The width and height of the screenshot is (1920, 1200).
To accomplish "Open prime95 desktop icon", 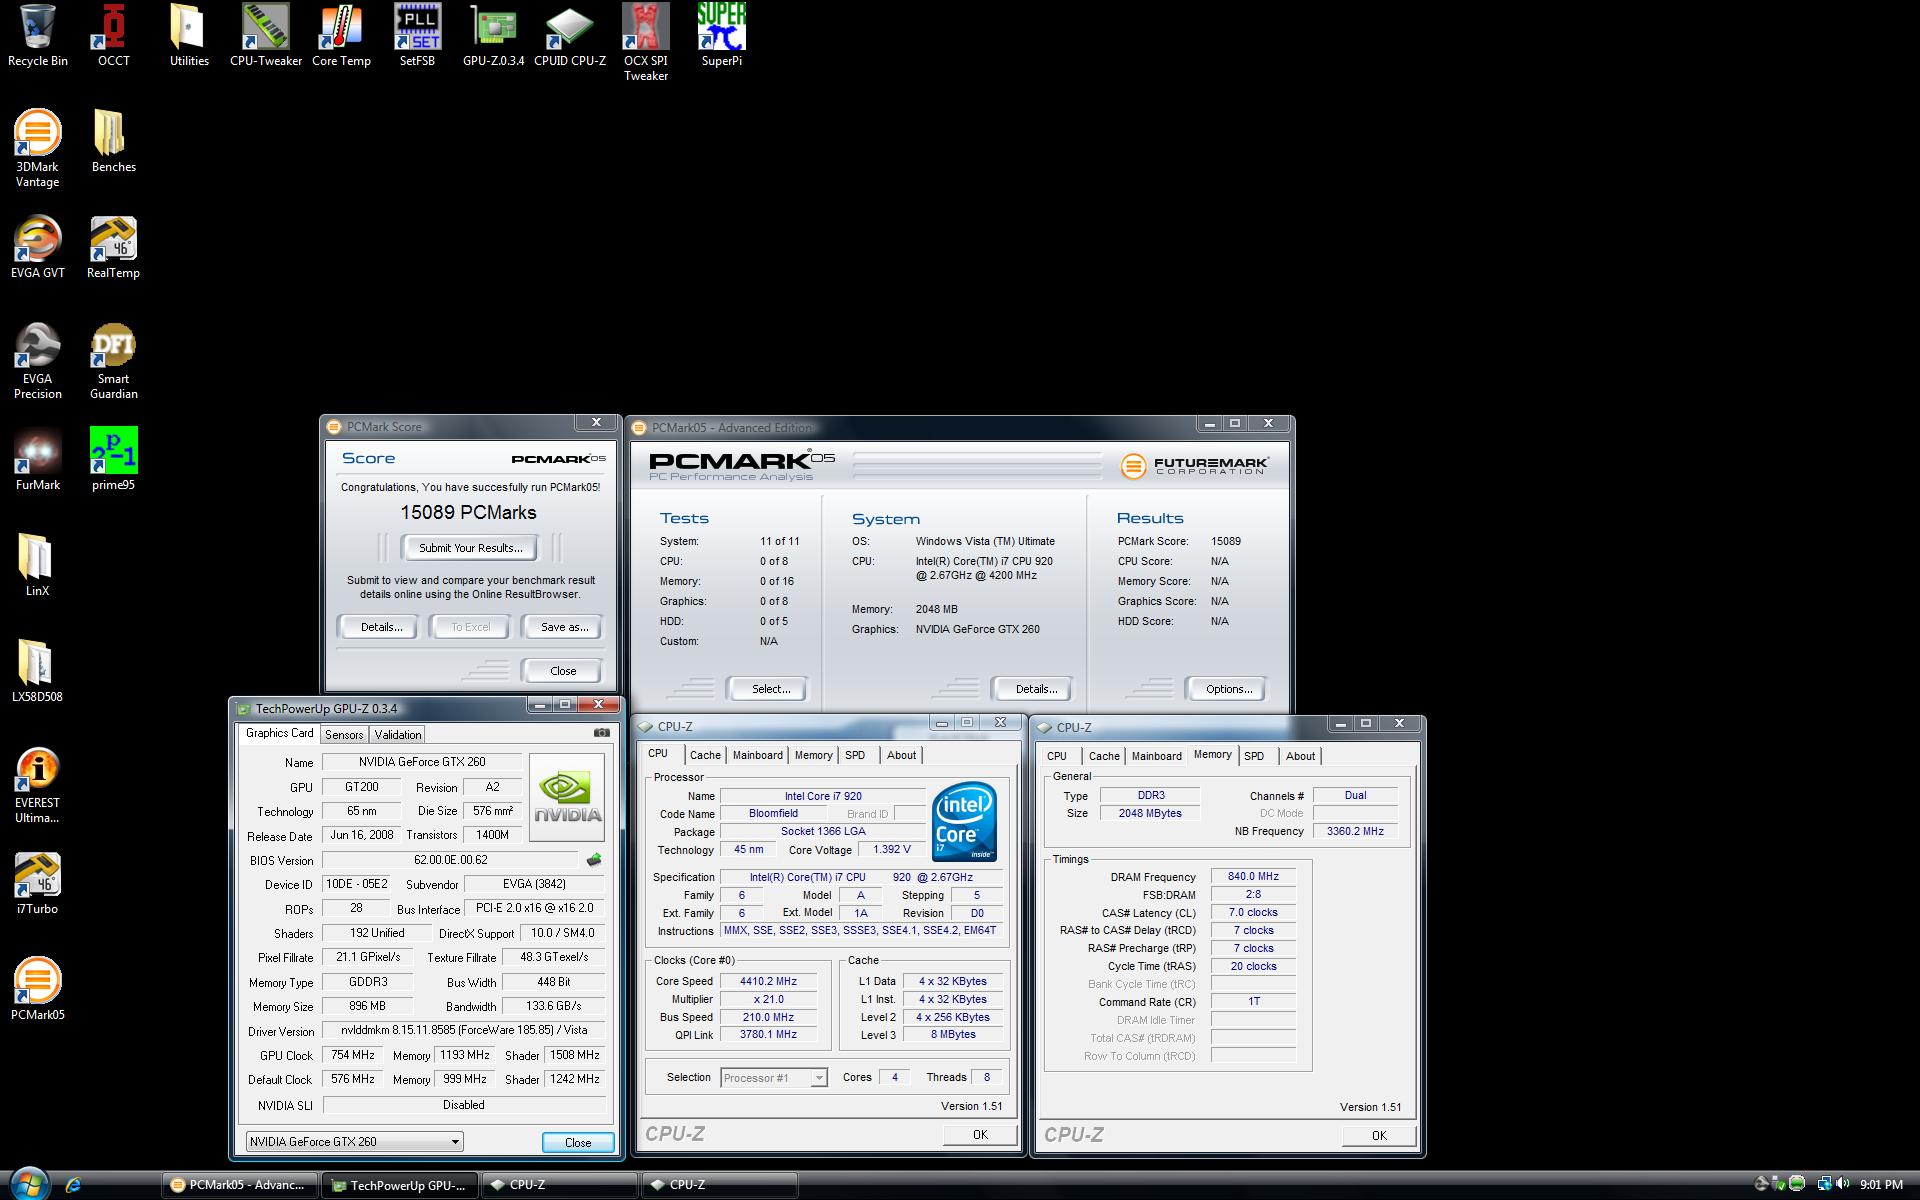I will [x=113, y=459].
